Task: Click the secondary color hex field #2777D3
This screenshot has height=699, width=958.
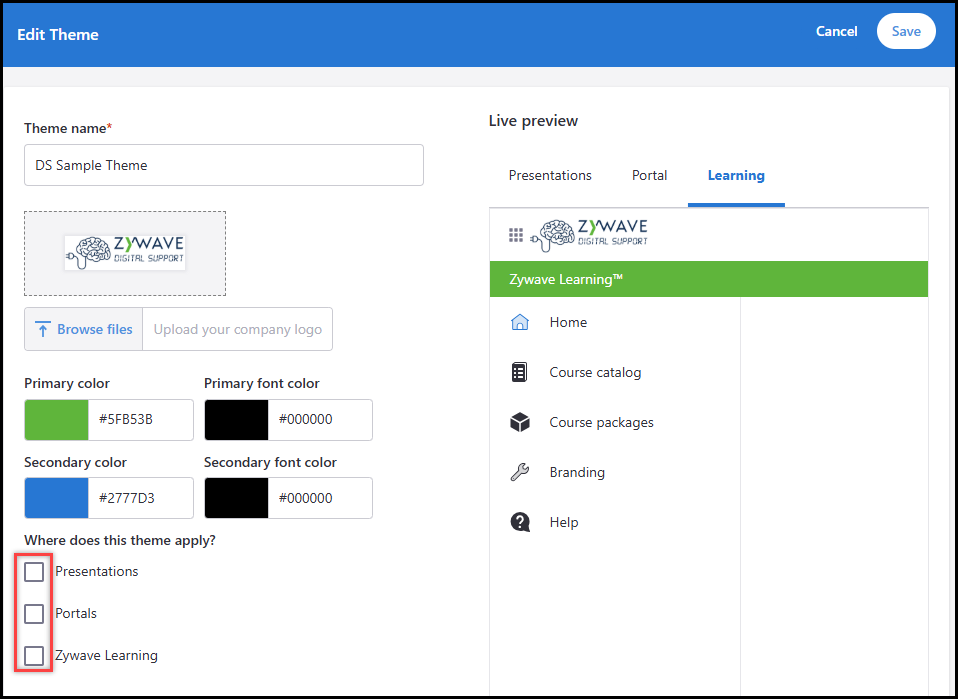Action: [x=141, y=498]
